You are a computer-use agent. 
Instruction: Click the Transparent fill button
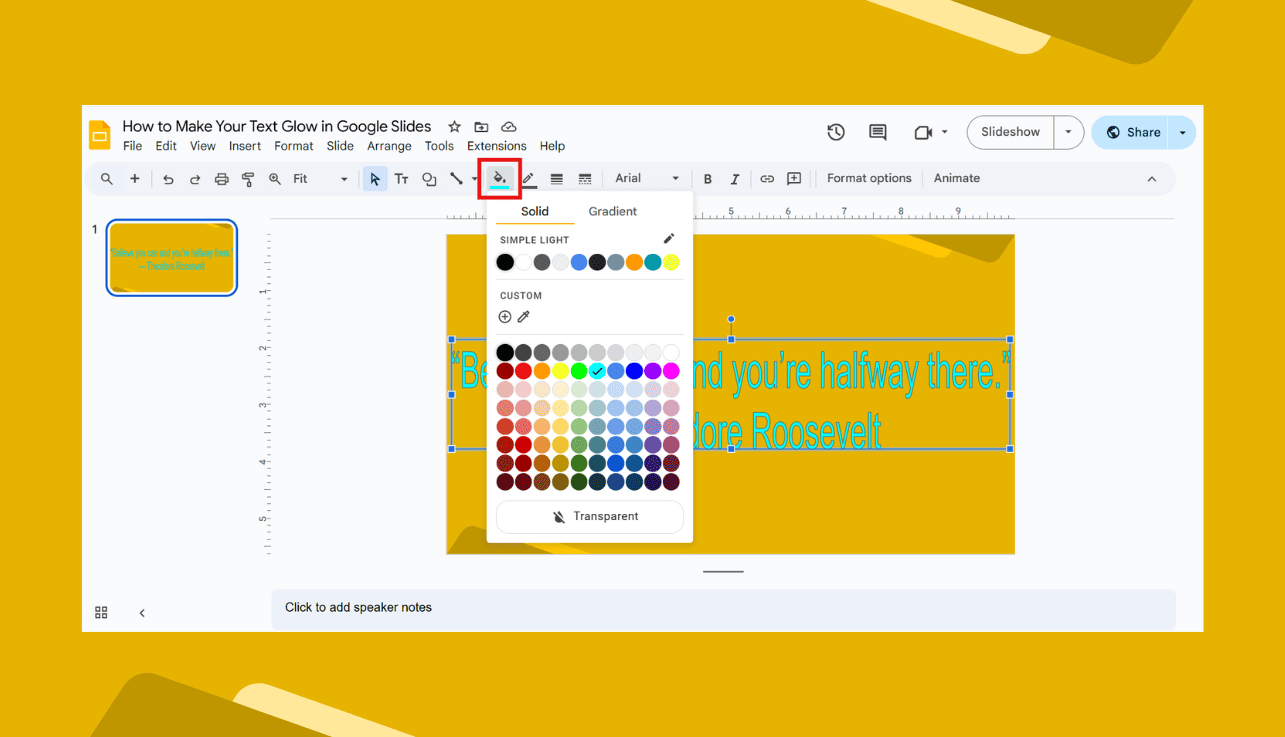pyautogui.click(x=589, y=516)
